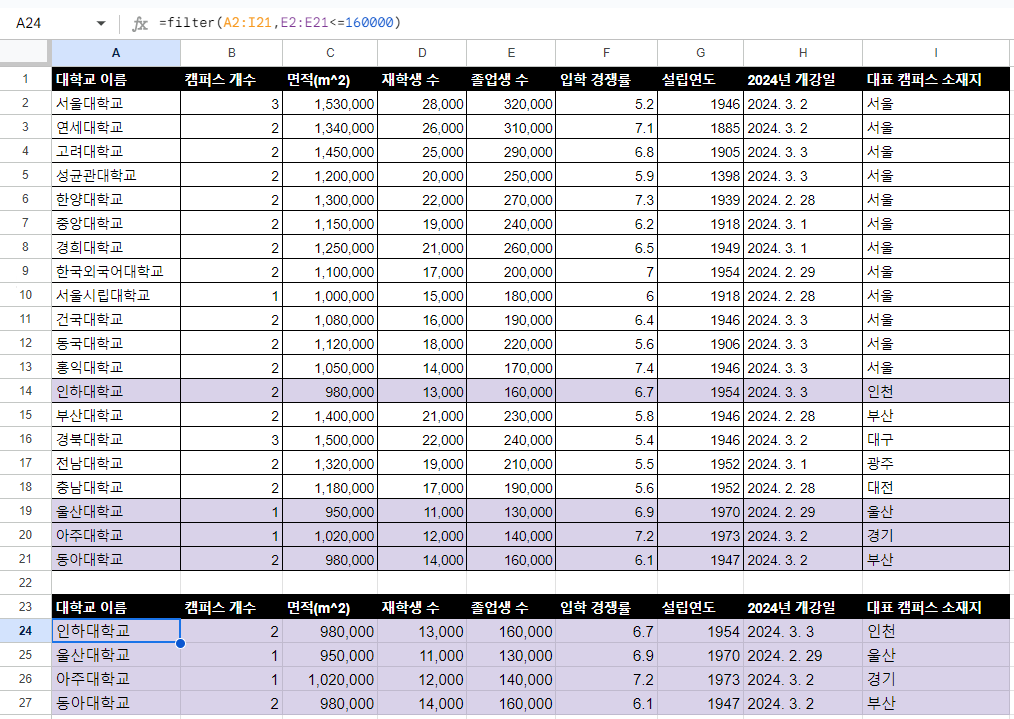Click header cell '면적(m^2)' in row 1

click(330, 80)
